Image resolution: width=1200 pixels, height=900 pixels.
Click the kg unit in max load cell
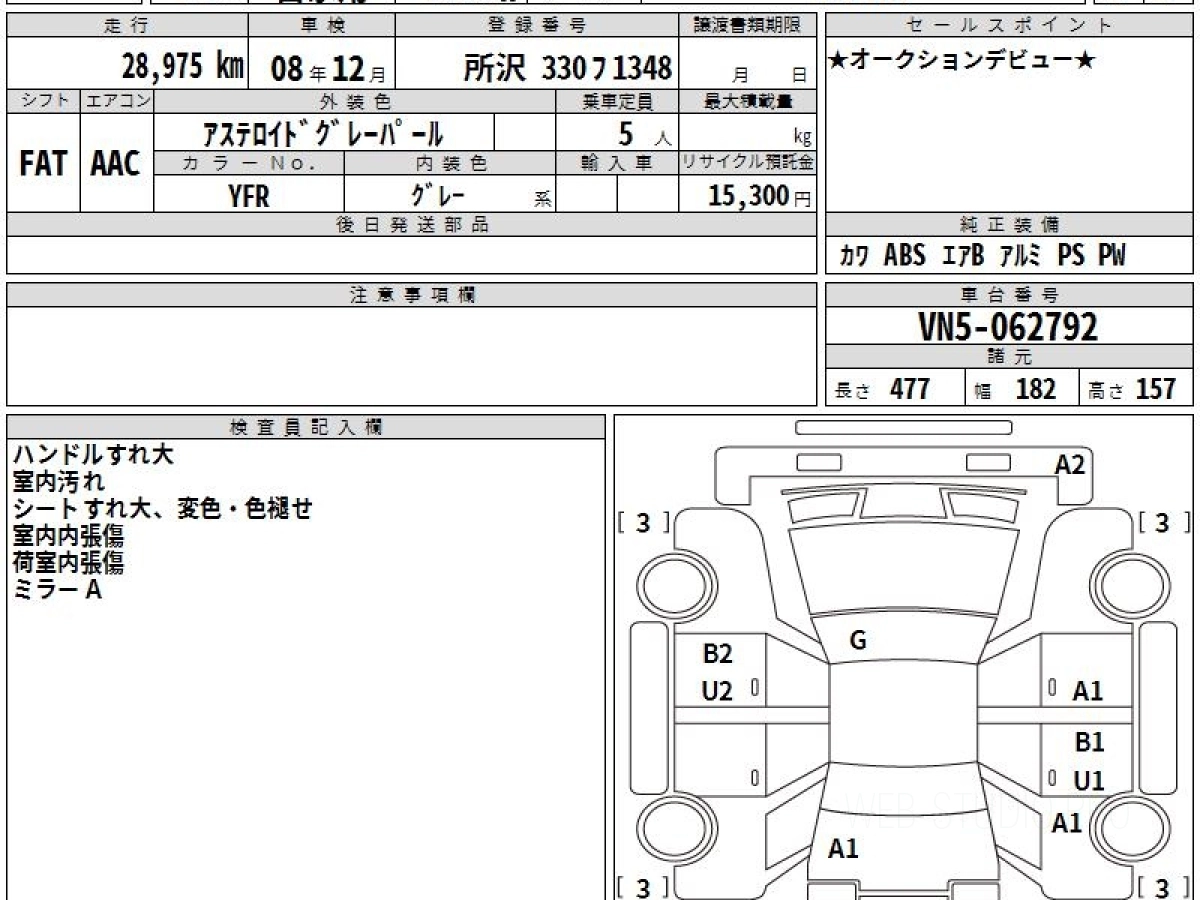(802, 139)
